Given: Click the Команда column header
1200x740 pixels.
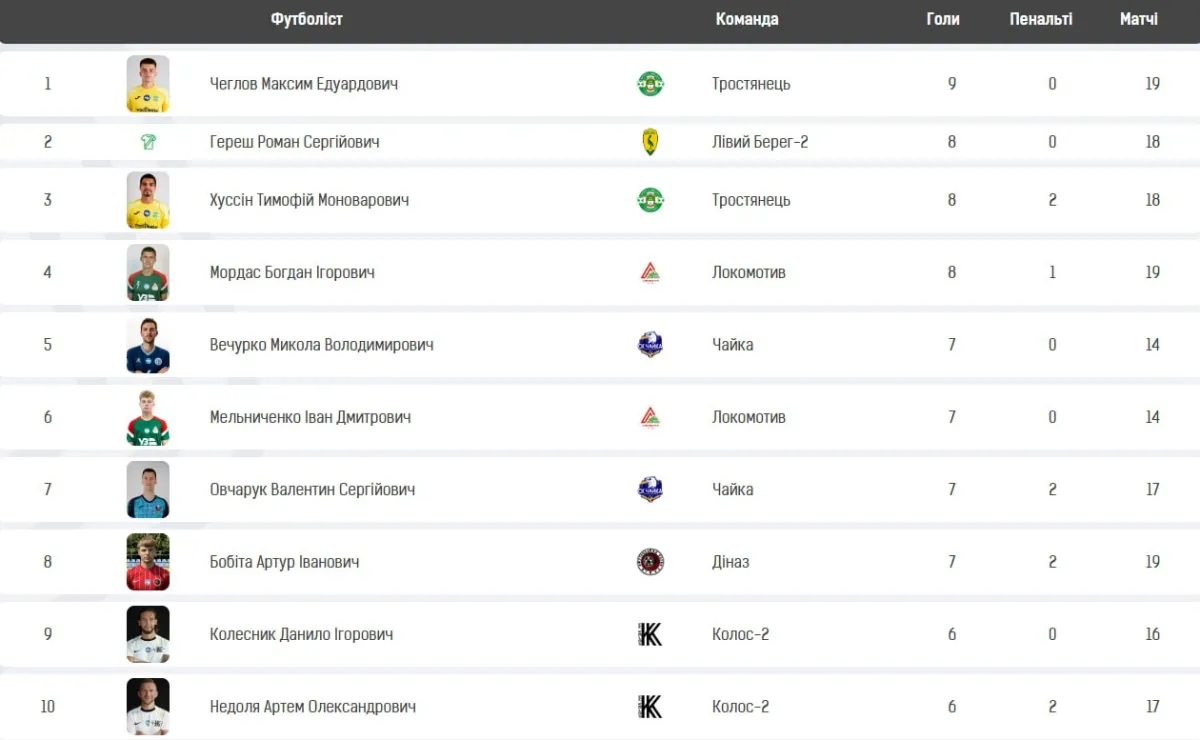Looking at the screenshot, I should (x=746, y=19).
